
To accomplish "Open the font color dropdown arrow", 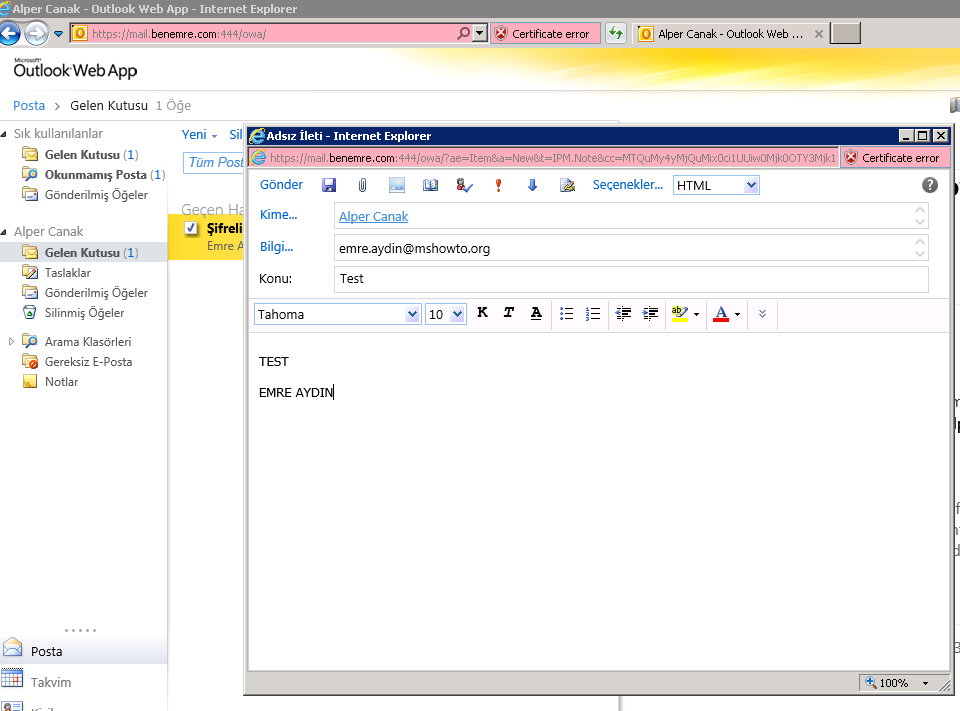I will coord(737,314).
